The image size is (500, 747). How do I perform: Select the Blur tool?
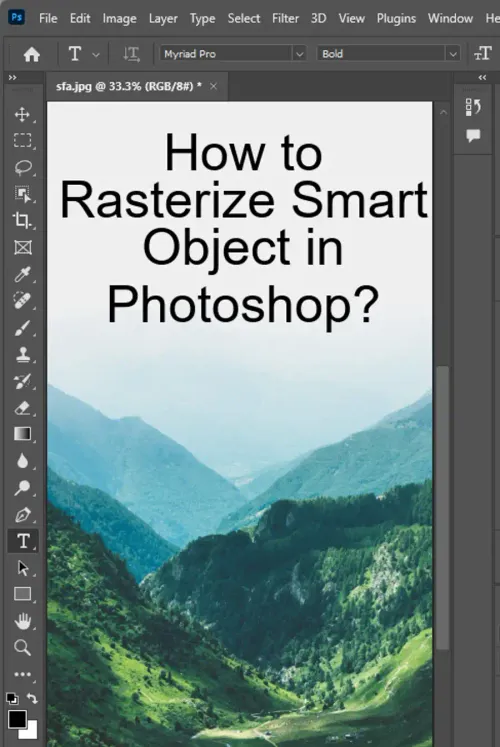pyautogui.click(x=22, y=461)
